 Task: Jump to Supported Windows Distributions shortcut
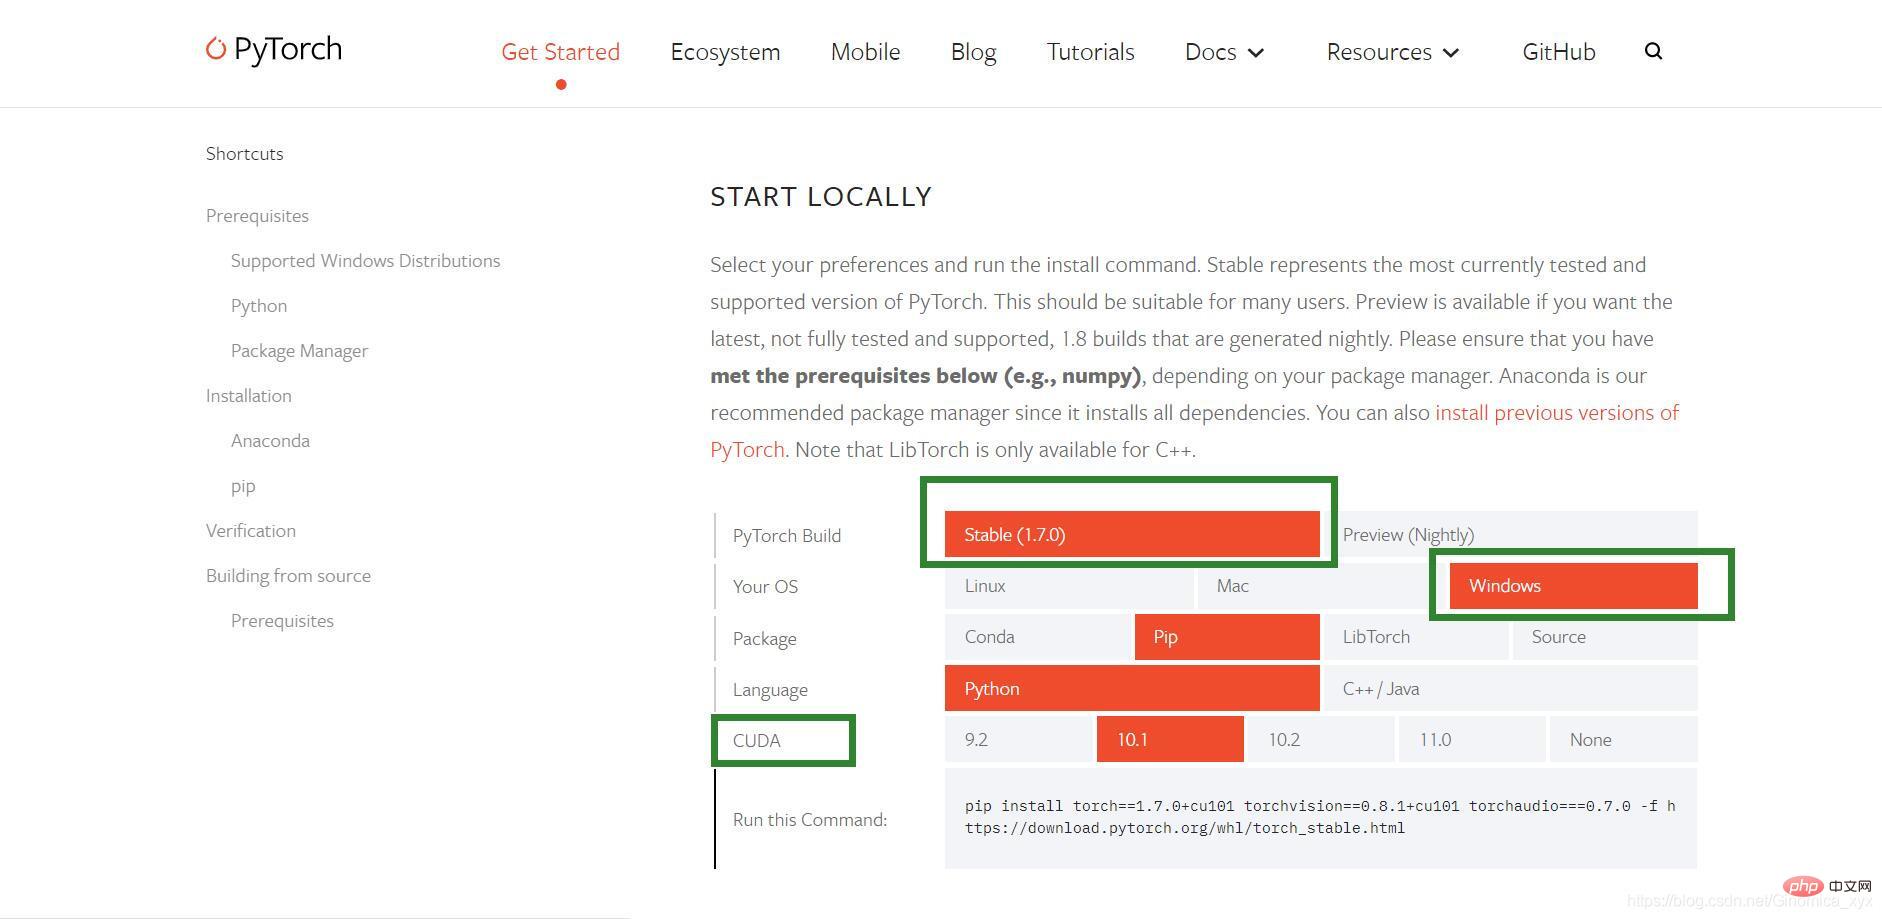(x=365, y=261)
